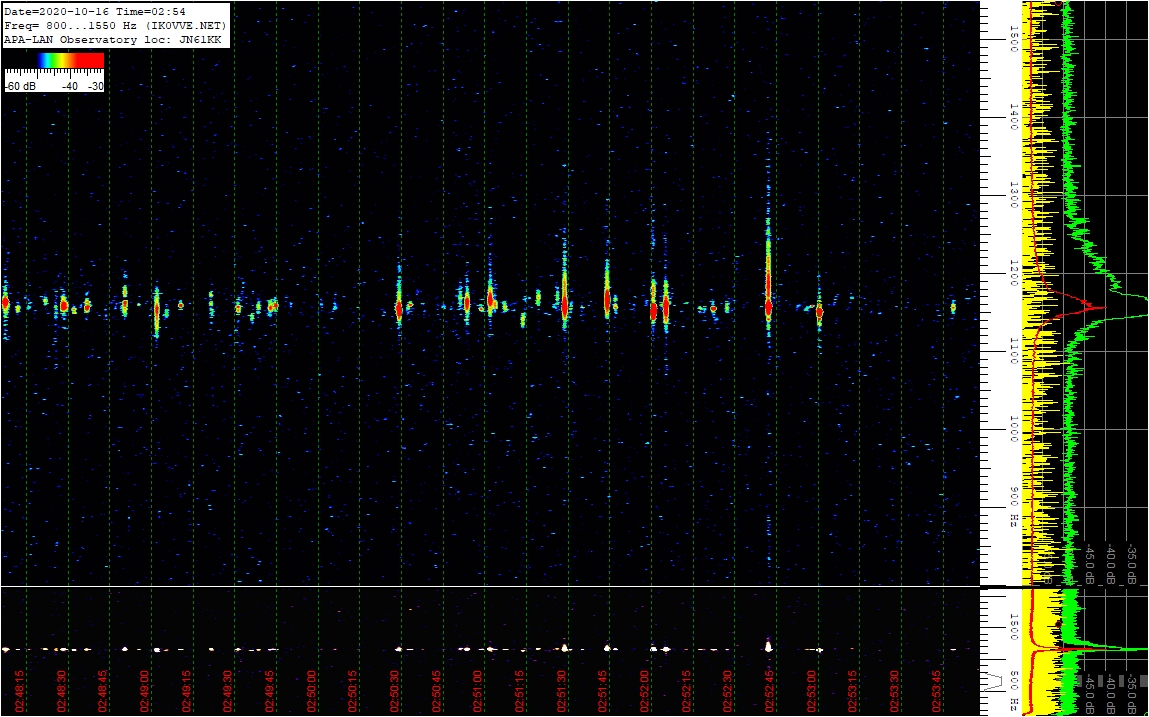
Task: Select the 02:48:30 time marker
Action: pos(62,691)
